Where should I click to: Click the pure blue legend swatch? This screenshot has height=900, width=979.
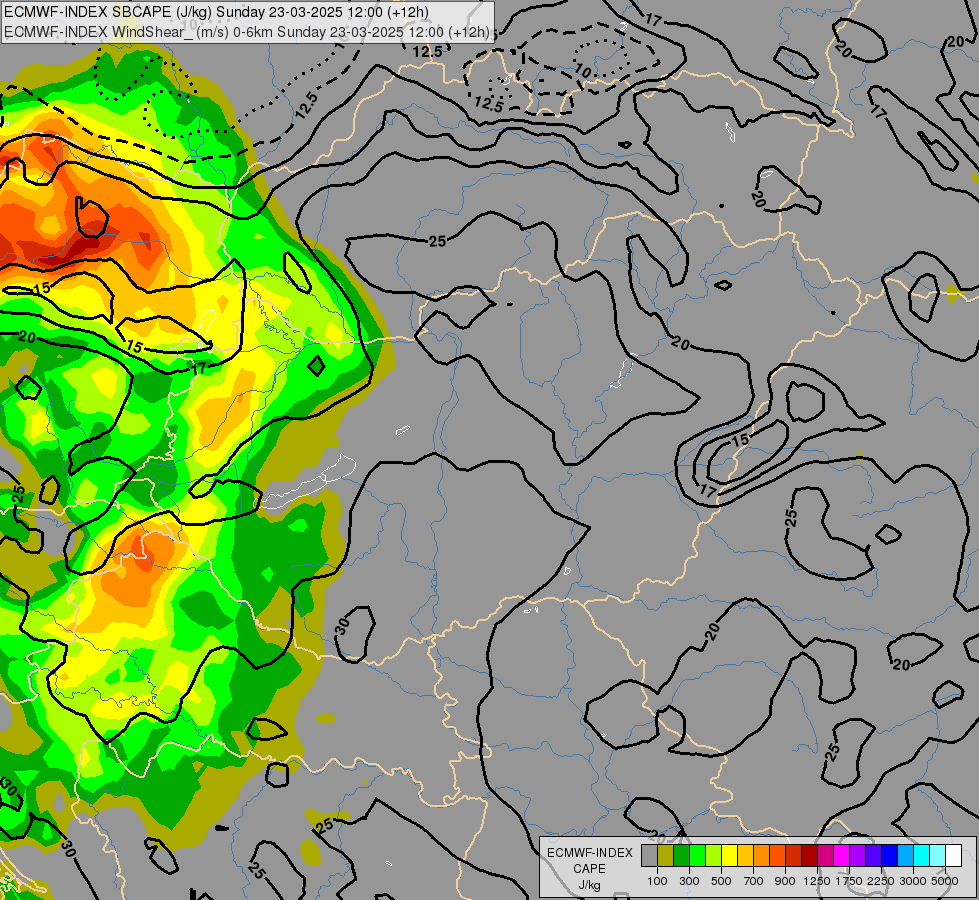890,855
